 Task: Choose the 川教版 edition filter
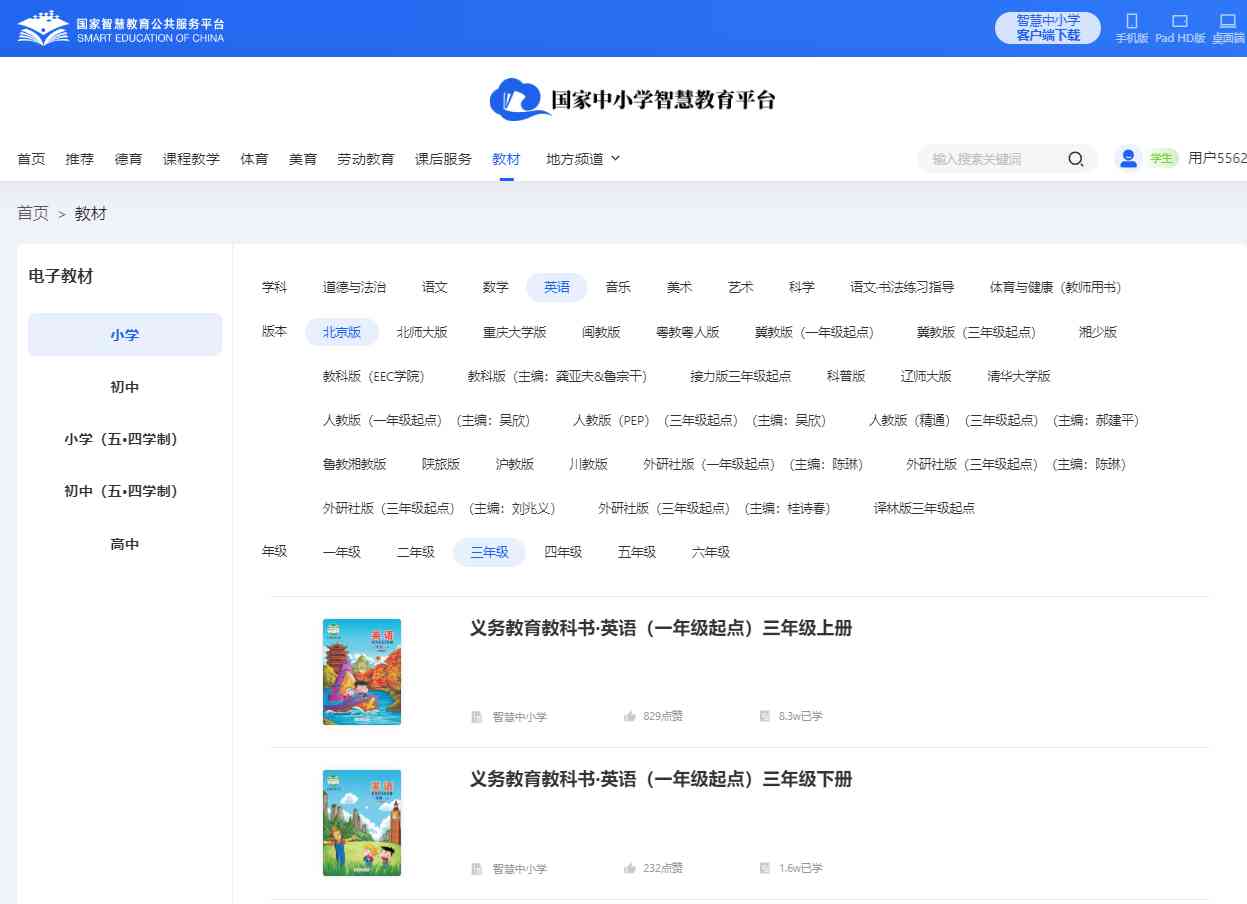[588, 464]
